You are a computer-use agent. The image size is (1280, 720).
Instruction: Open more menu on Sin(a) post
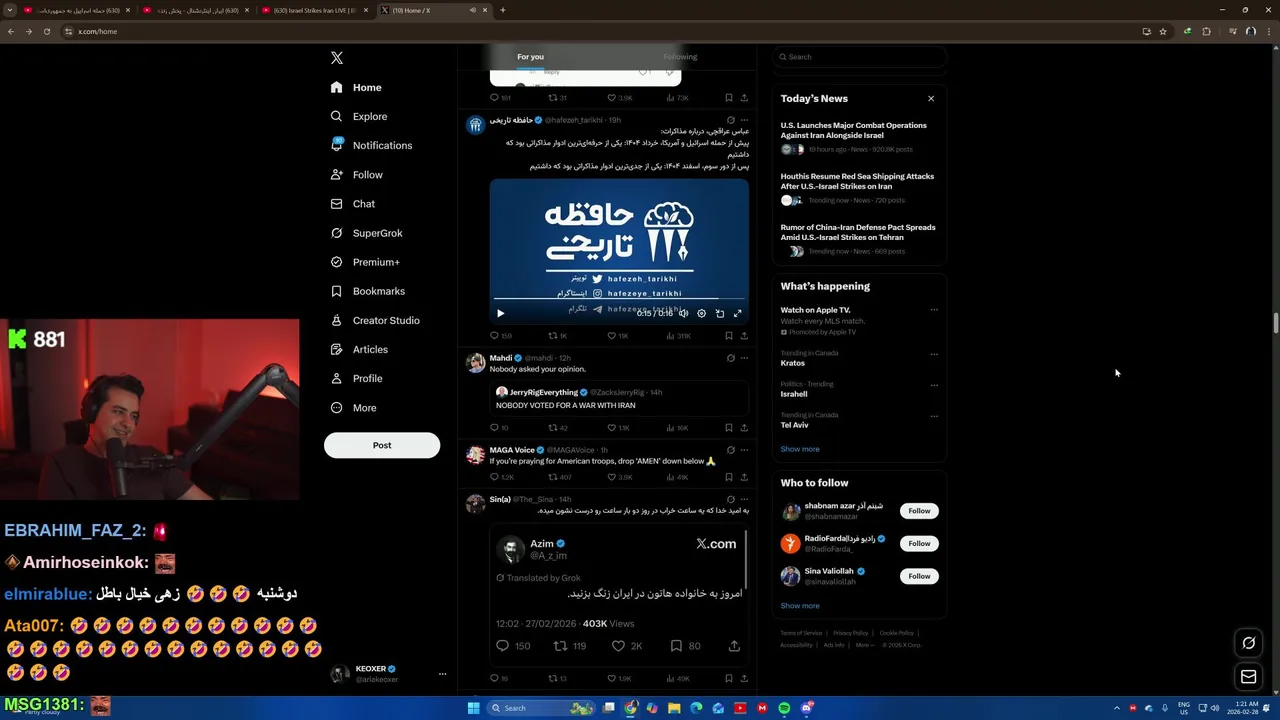click(x=744, y=499)
